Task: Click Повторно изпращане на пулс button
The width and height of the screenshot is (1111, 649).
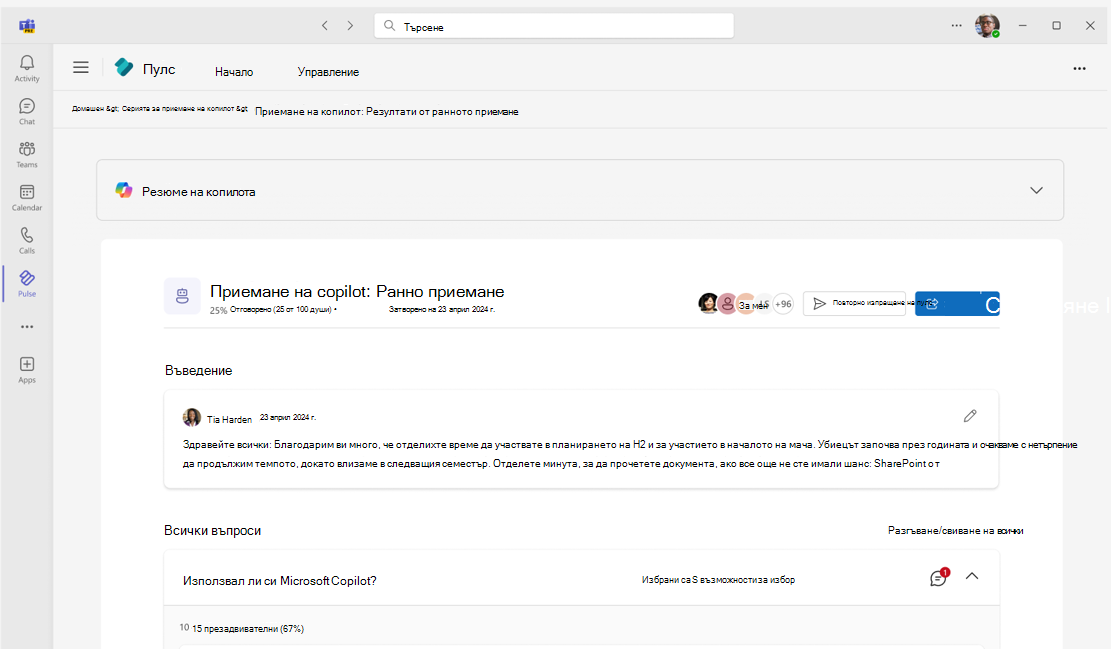Action: [x=855, y=303]
